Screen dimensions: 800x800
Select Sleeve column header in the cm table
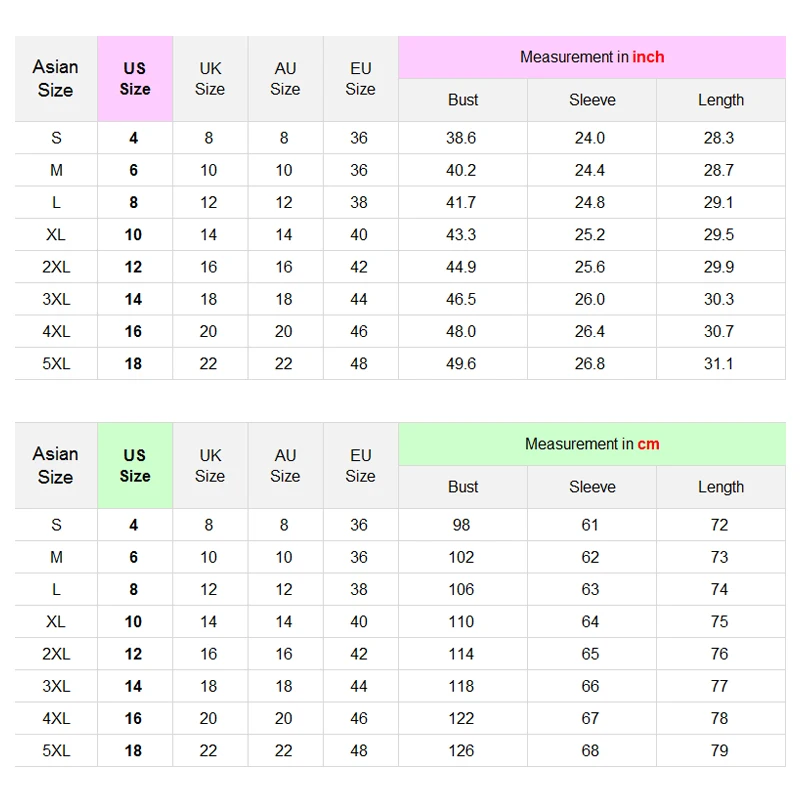pos(592,487)
